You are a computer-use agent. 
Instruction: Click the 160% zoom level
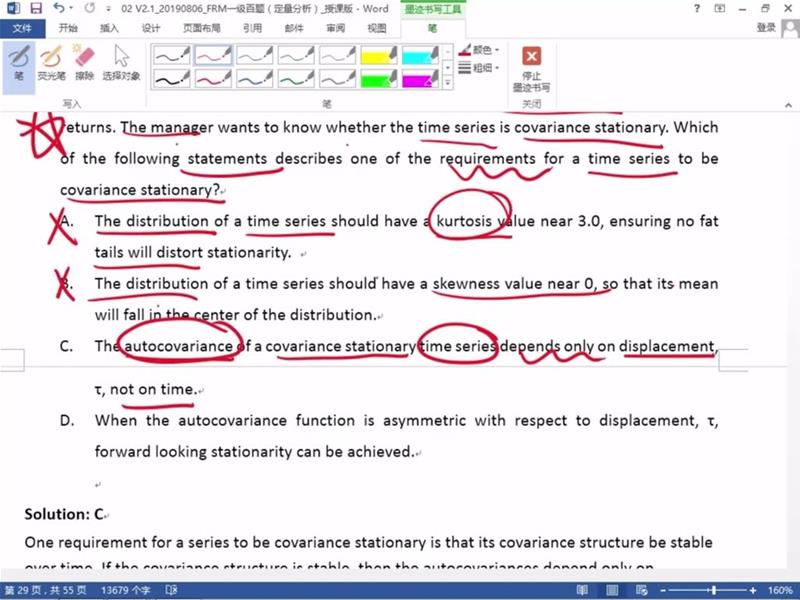(x=780, y=590)
